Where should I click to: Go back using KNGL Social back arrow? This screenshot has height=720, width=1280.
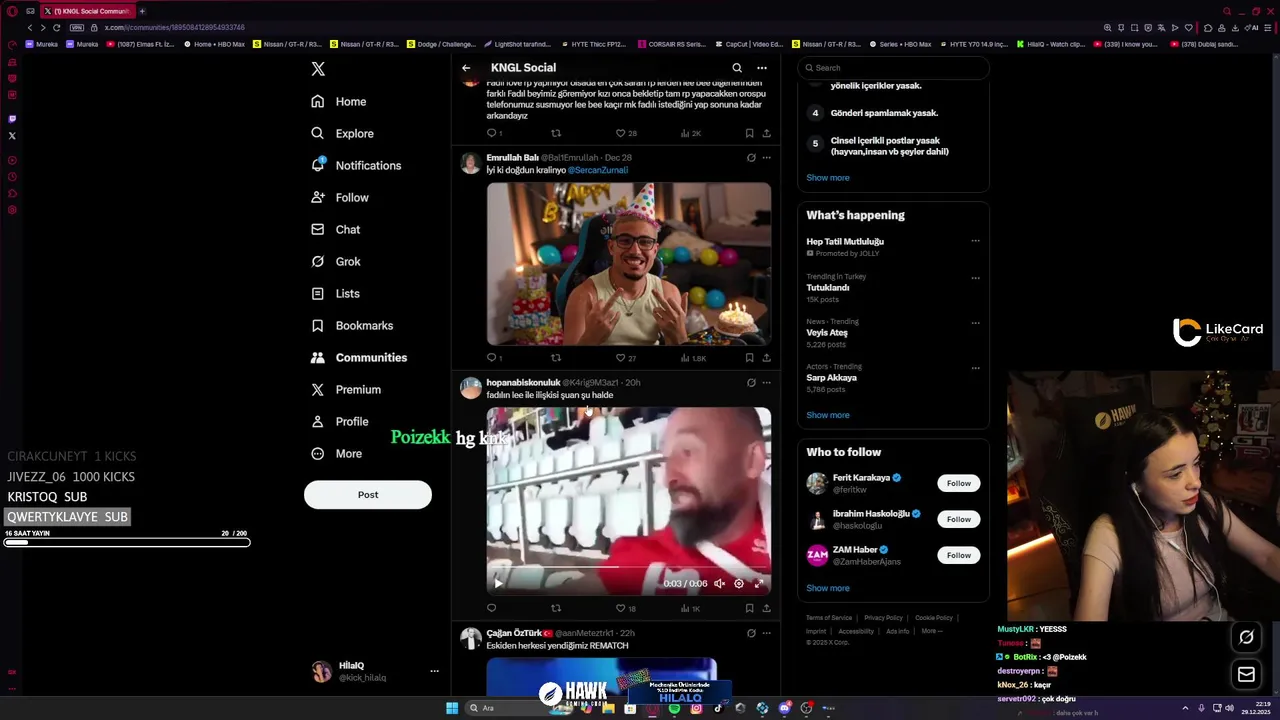pos(466,68)
